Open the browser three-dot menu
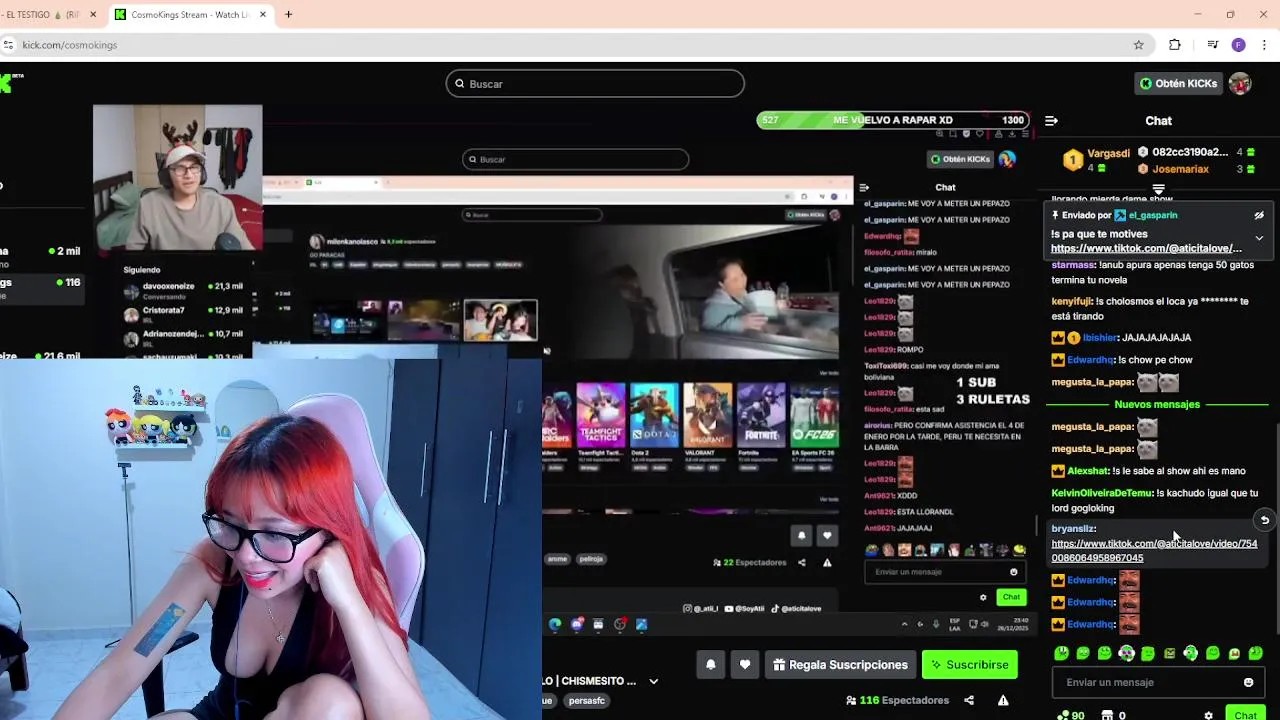1280x720 pixels. [x=1265, y=45]
